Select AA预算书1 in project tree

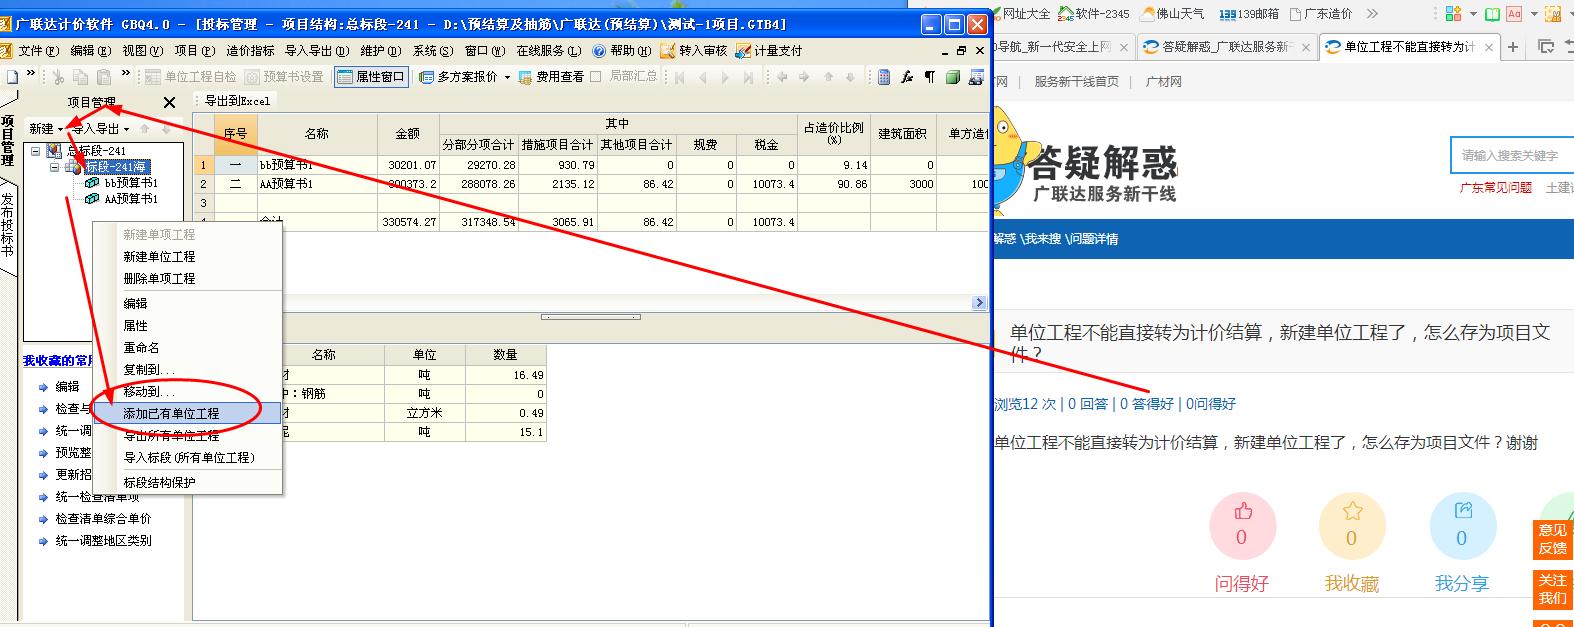click(x=131, y=199)
